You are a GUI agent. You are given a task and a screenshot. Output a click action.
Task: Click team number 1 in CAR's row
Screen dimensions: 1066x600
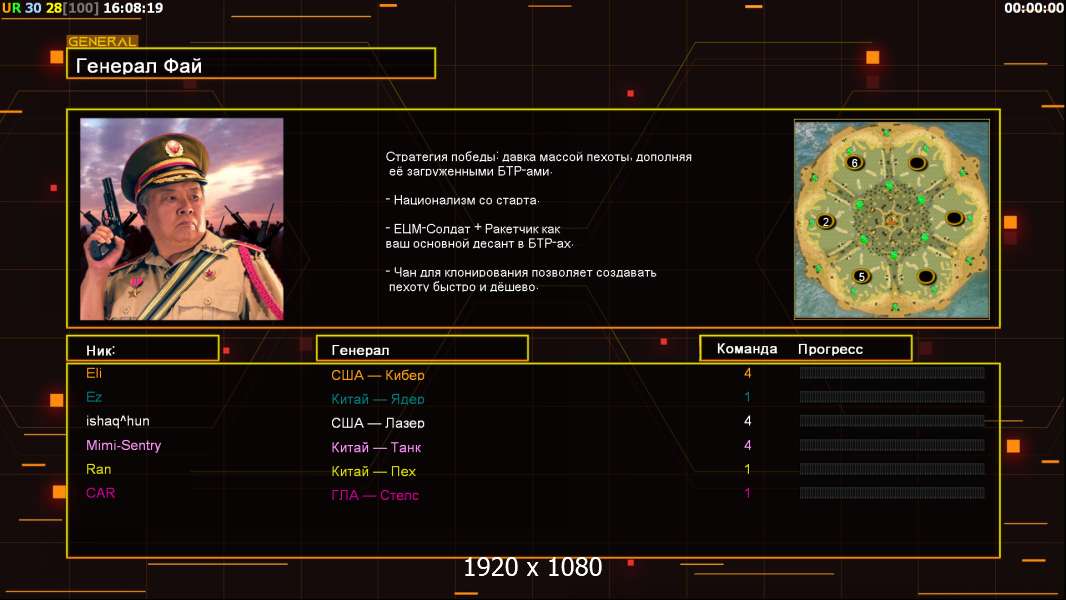747,493
